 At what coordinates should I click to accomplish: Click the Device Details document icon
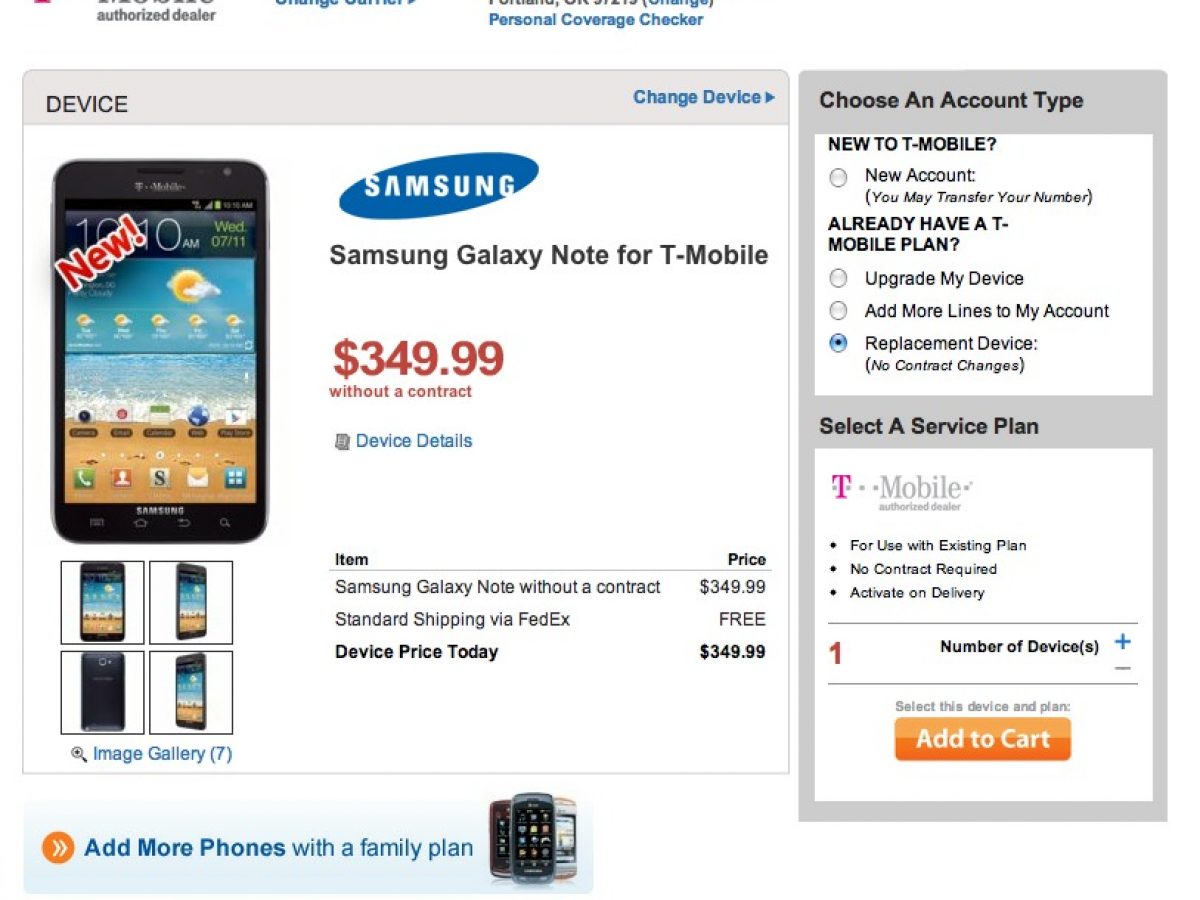pyautogui.click(x=342, y=441)
